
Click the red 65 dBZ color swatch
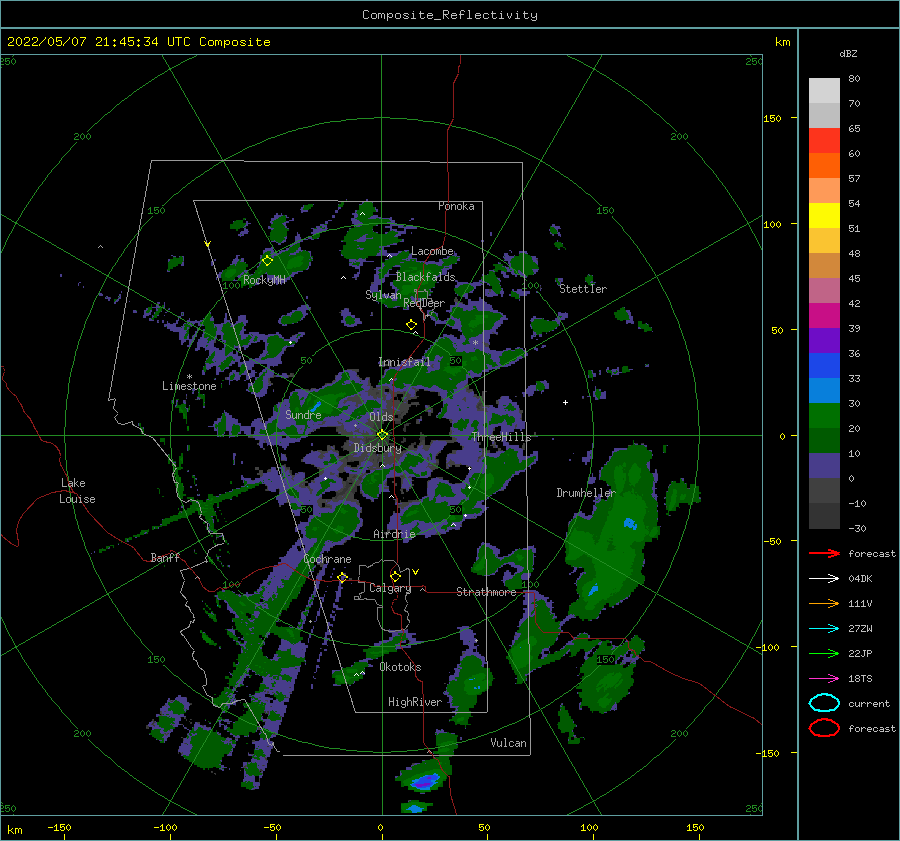[824, 141]
